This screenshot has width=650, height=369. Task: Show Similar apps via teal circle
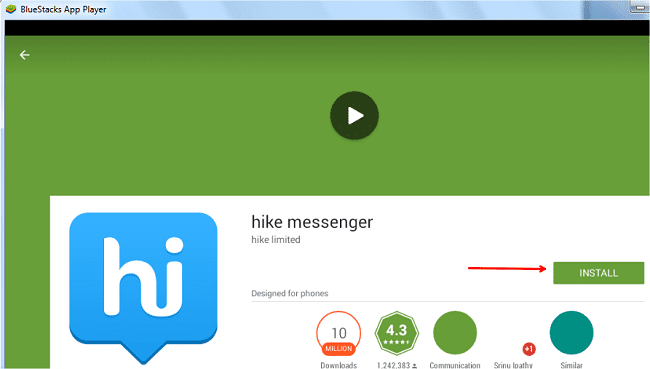(x=571, y=333)
